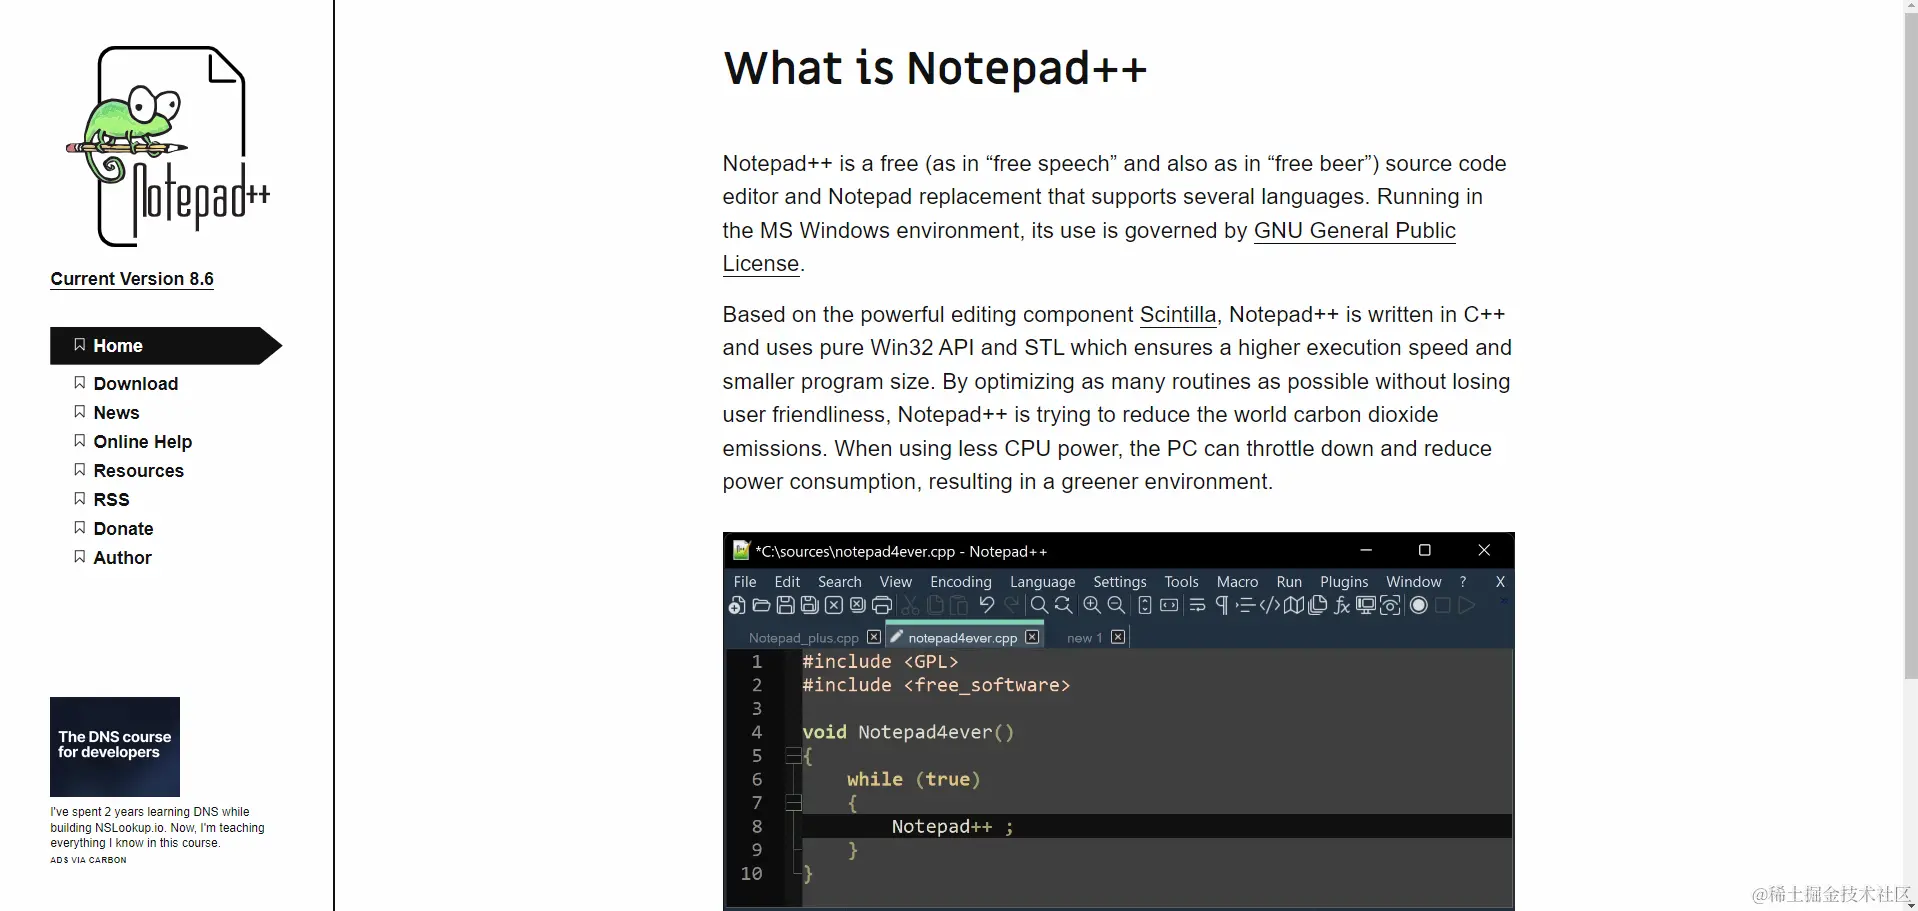Toggle the Document List icon

point(1318,605)
